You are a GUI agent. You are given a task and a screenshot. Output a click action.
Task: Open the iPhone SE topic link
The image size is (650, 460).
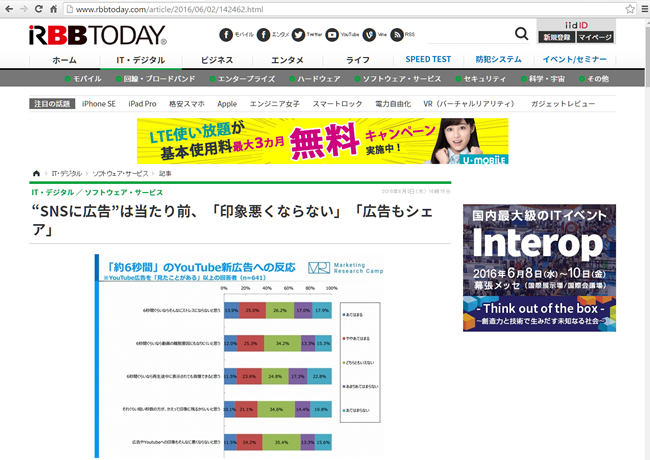[99, 103]
